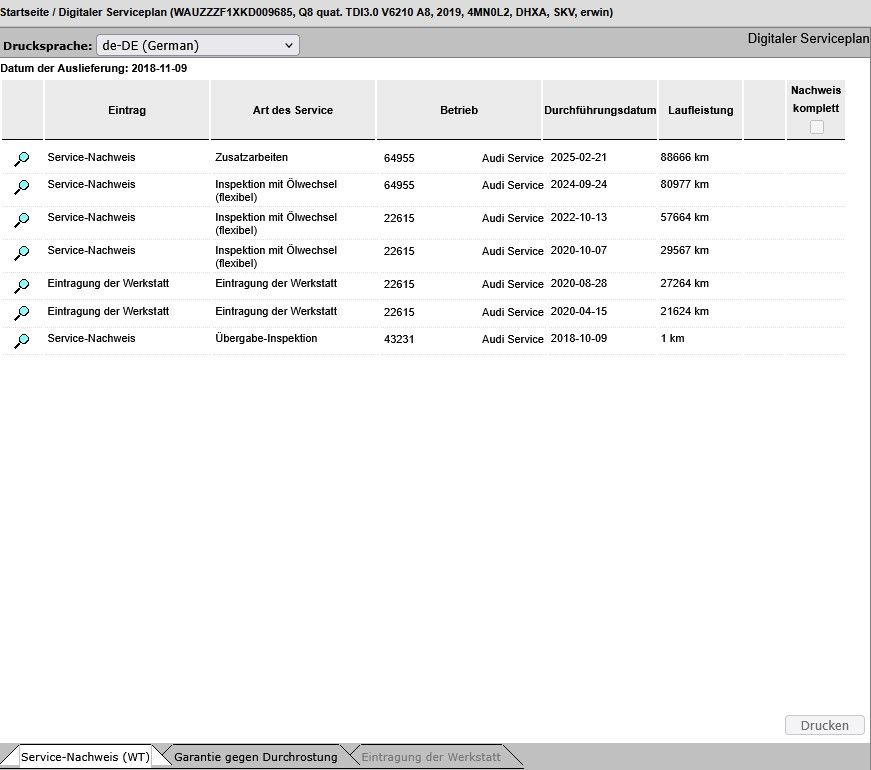
Task: Click the Eintrag column header
Action: pos(127,110)
